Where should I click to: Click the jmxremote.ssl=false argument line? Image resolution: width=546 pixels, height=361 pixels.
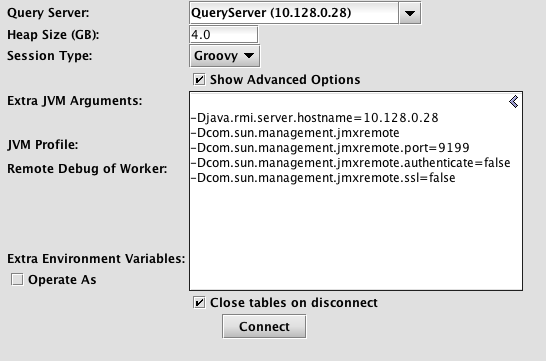pos(323,178)
